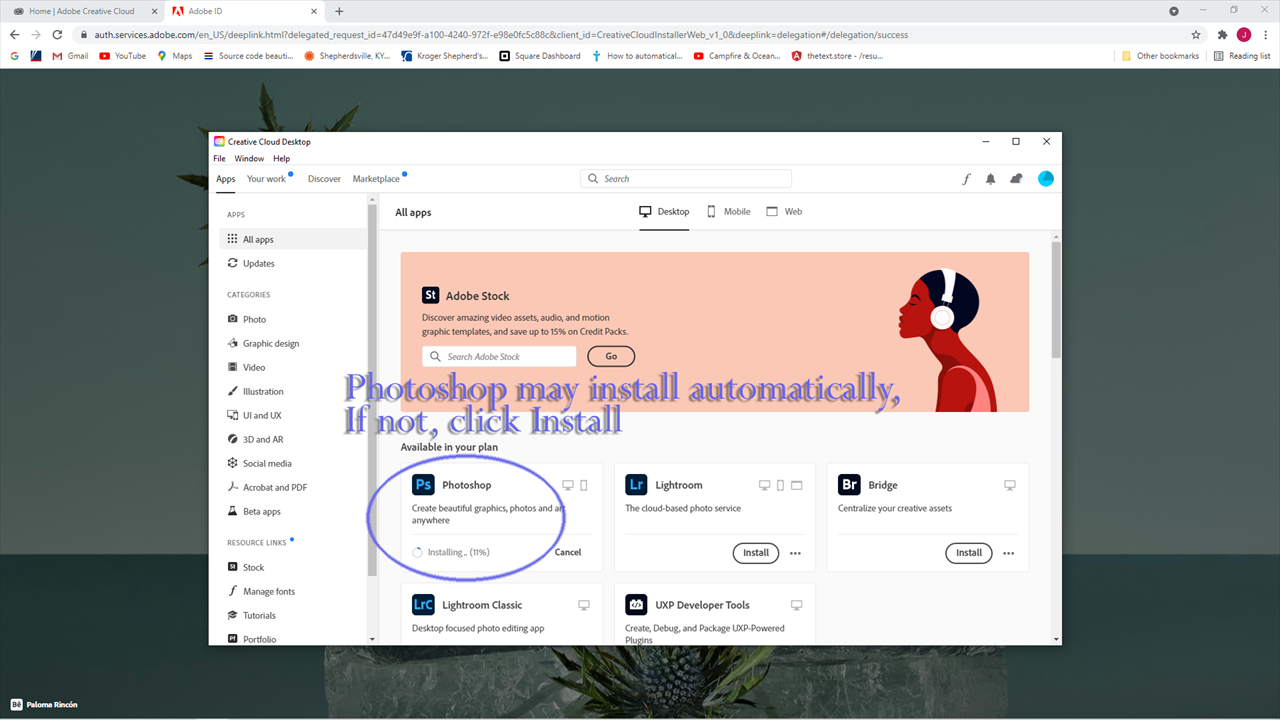
Task: Open the Maps bookmark
Action: coord(175,56)
